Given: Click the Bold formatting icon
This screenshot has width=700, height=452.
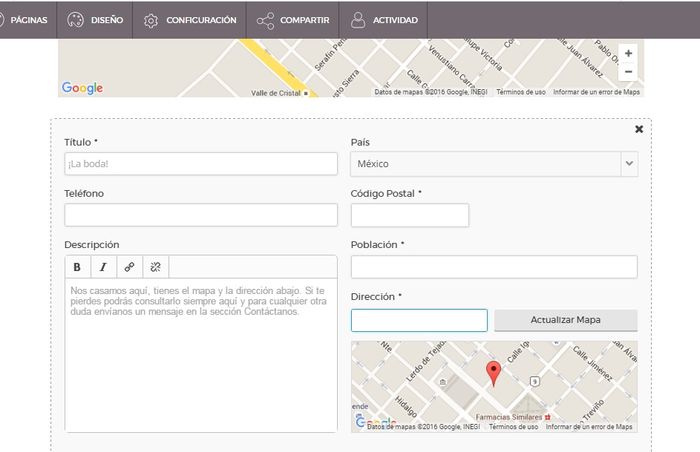Looking at the screenshot, I should pos(77,267).
